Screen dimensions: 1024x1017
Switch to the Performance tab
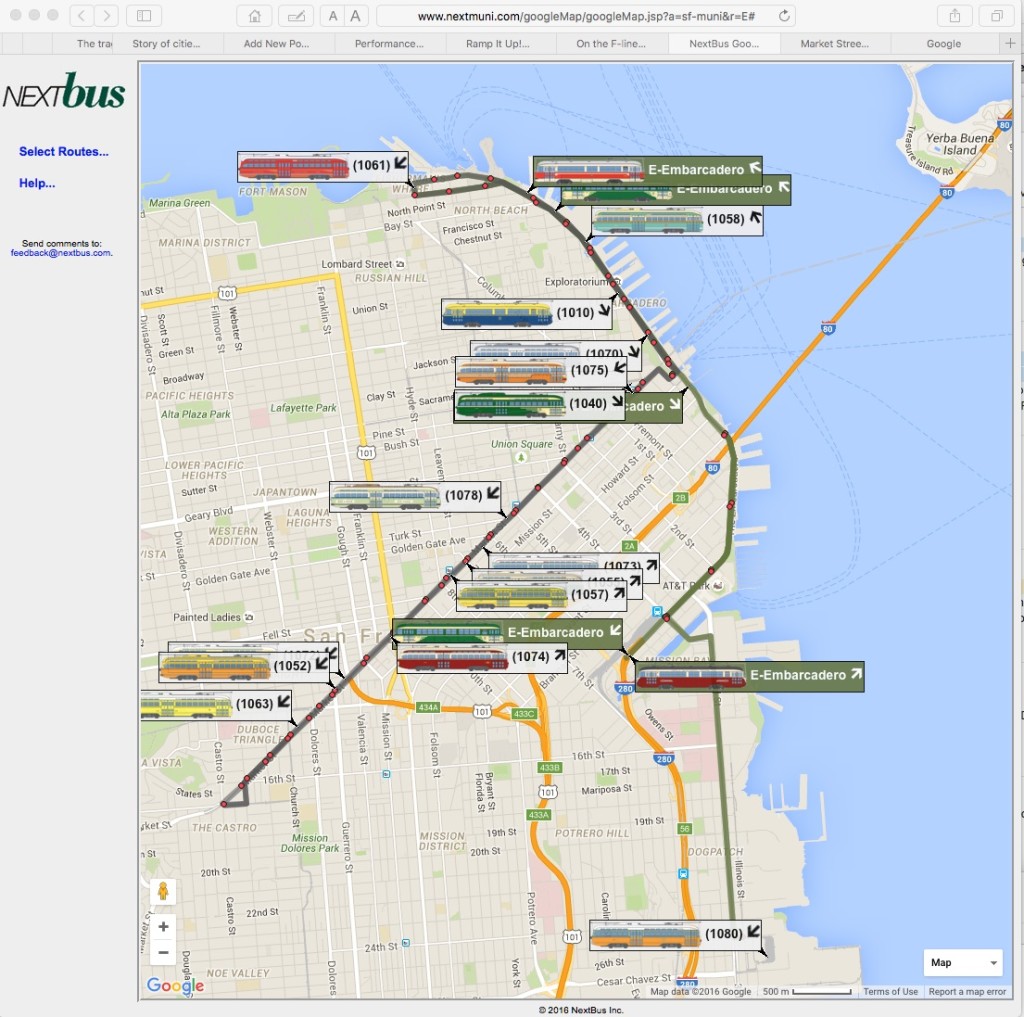[389, 44]
